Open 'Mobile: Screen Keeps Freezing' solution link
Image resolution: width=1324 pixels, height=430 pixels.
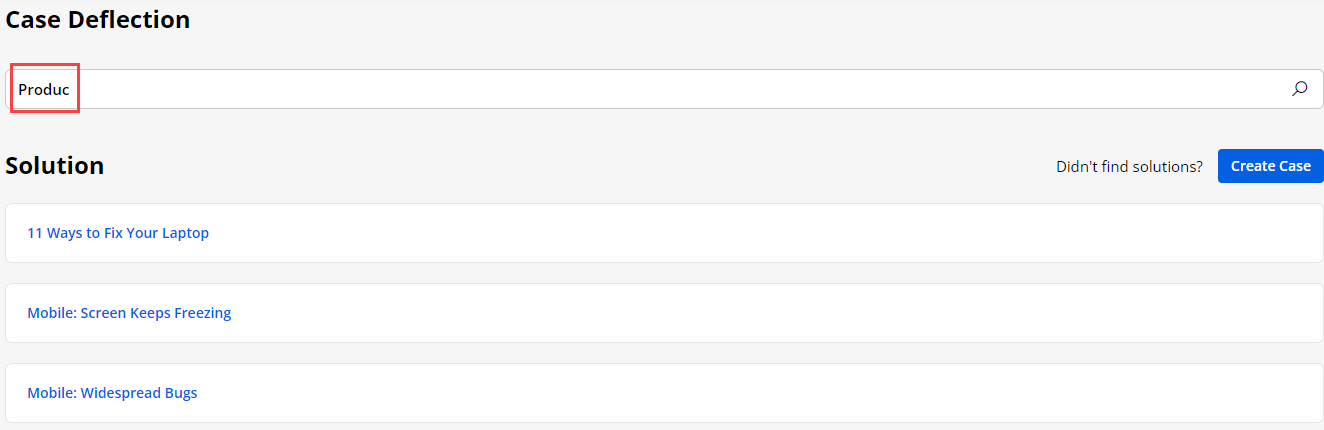[129, 313]
